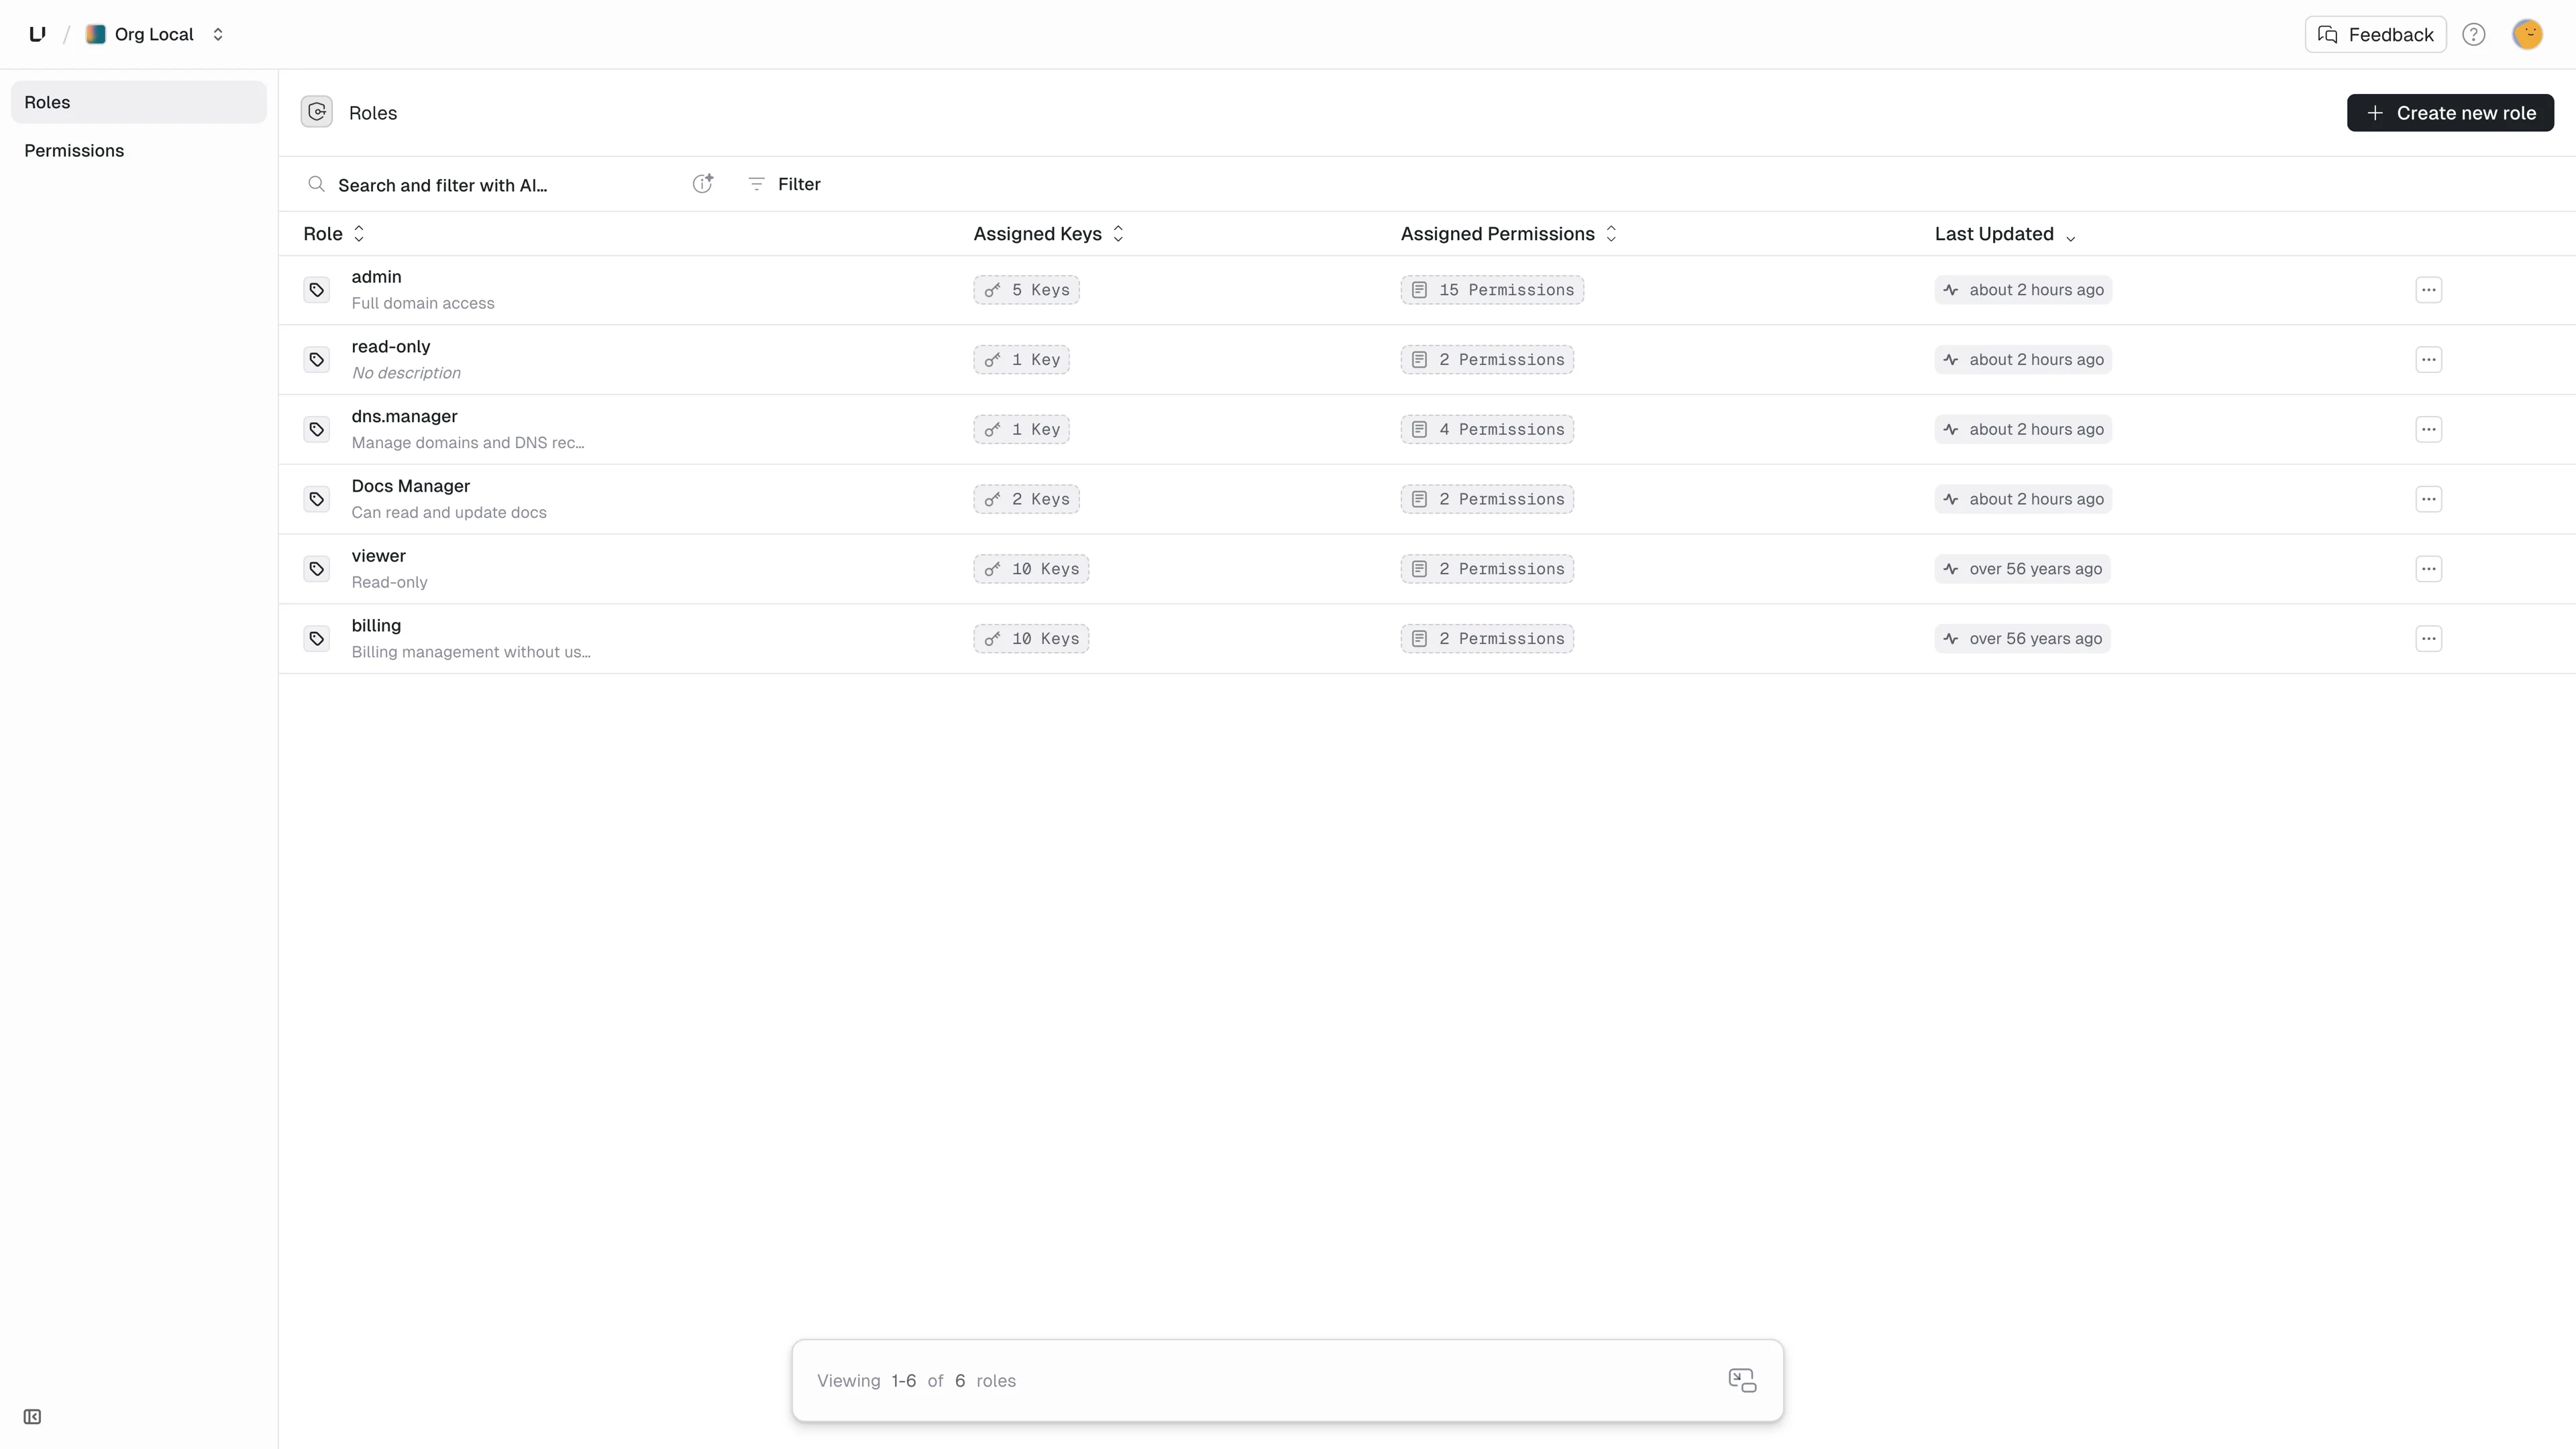Click the 15 Permissions badge

point(1492,290)
